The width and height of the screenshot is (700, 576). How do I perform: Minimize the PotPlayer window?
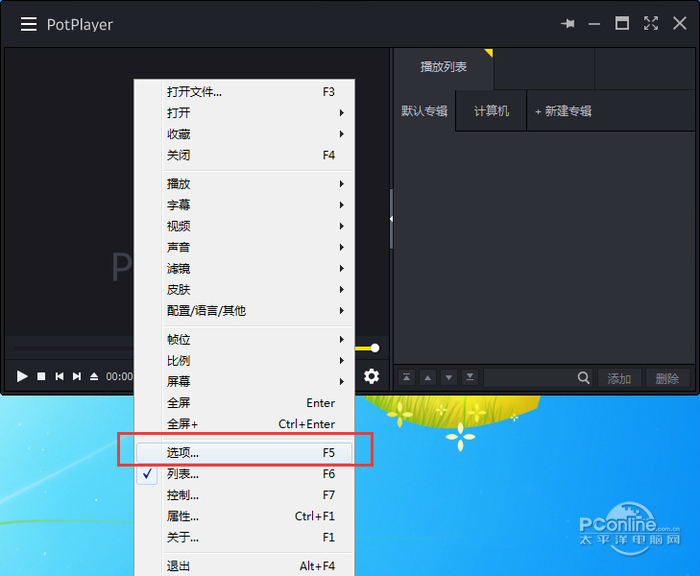click(594, 24)
